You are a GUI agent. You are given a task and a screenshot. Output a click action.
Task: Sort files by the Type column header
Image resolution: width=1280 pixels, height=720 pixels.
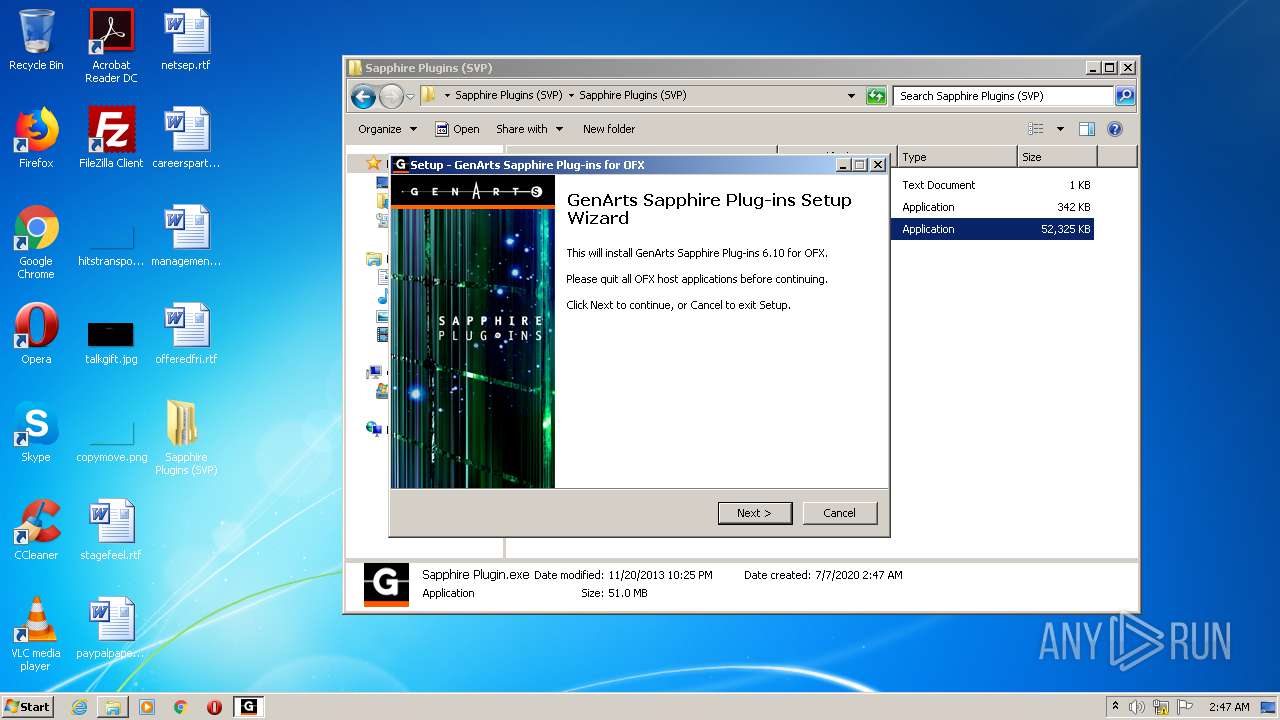tap(957, 157)
